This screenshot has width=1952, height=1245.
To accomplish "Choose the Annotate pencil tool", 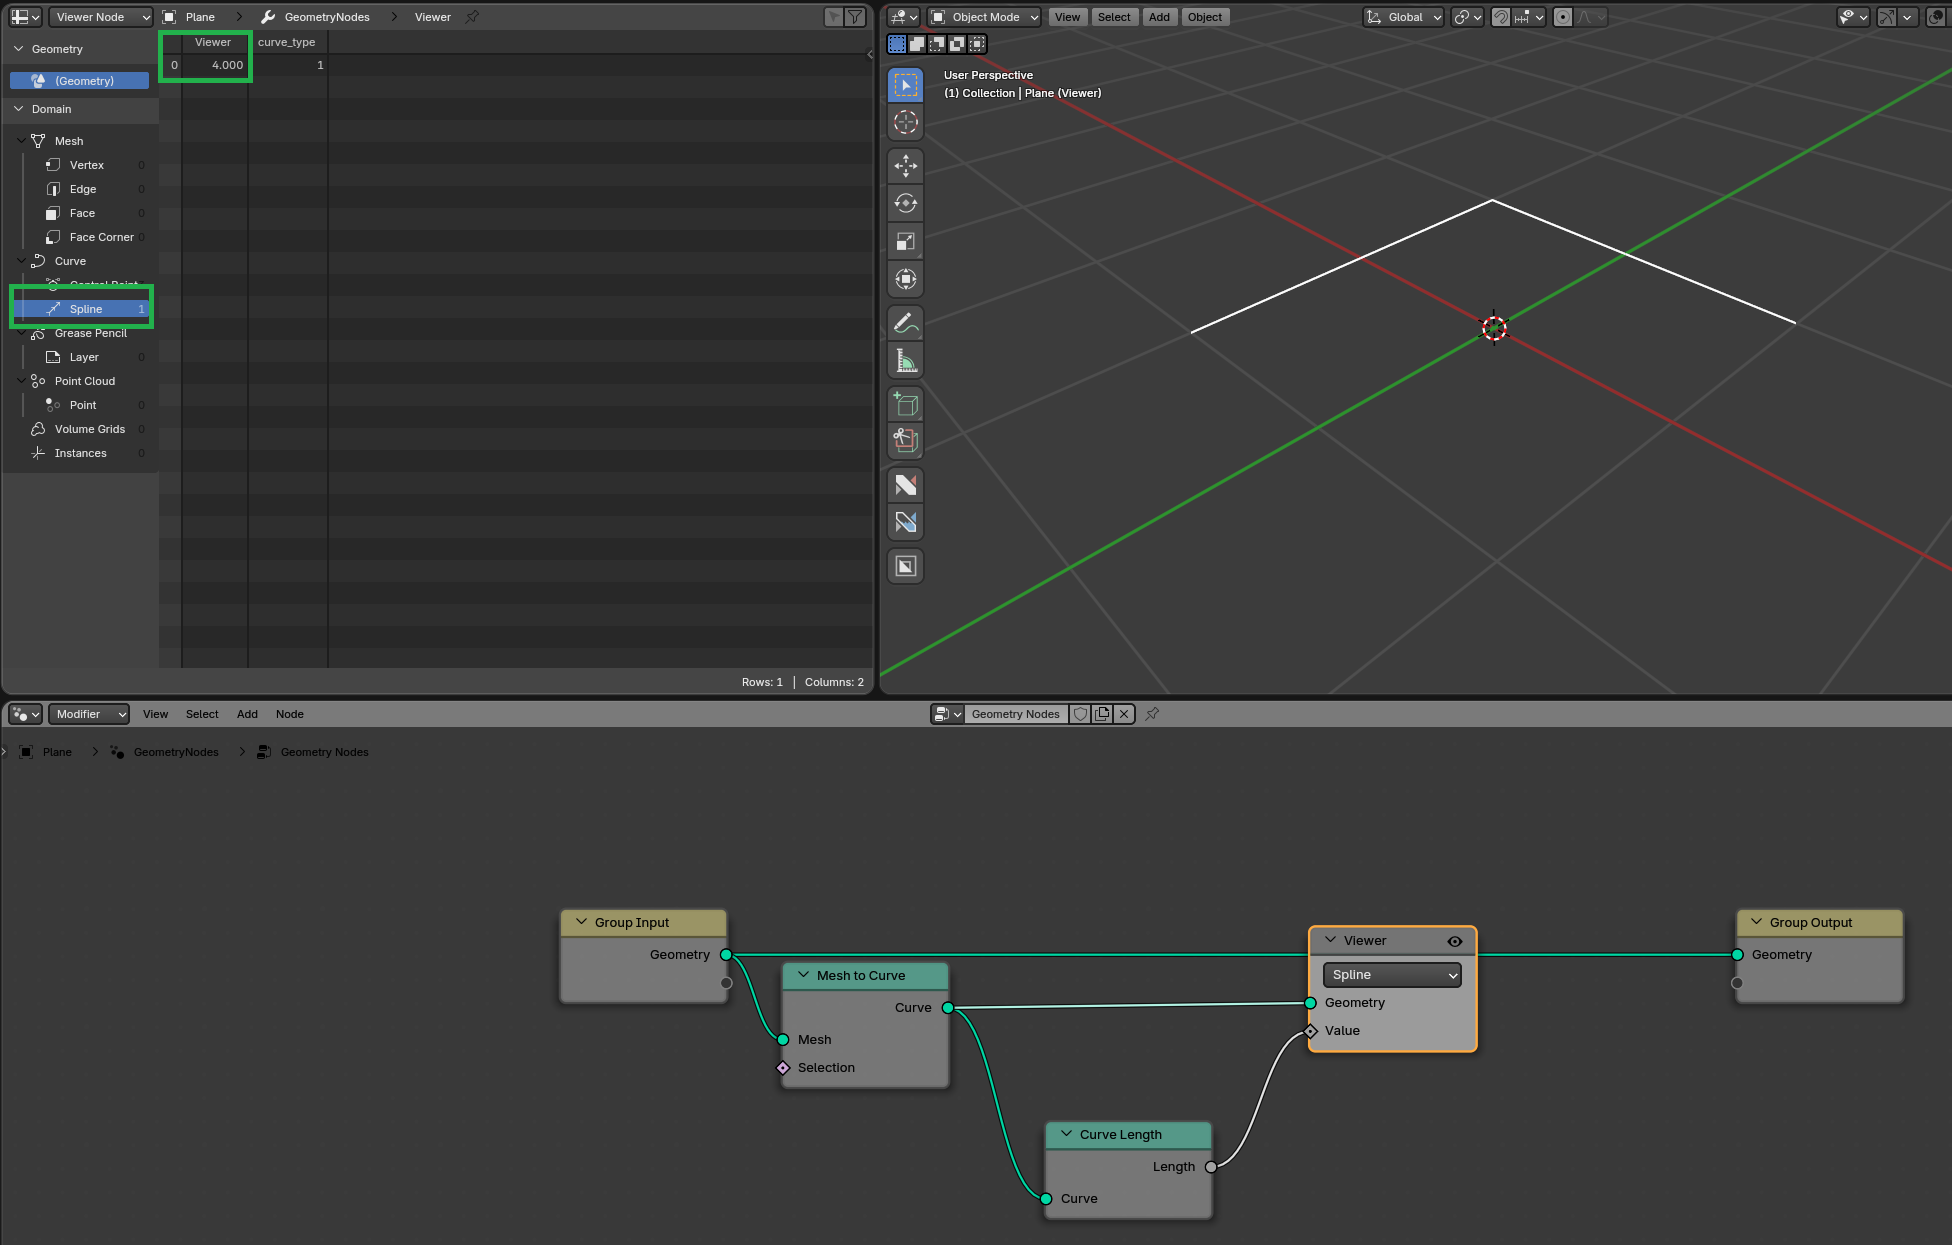I will pos(905,322).
